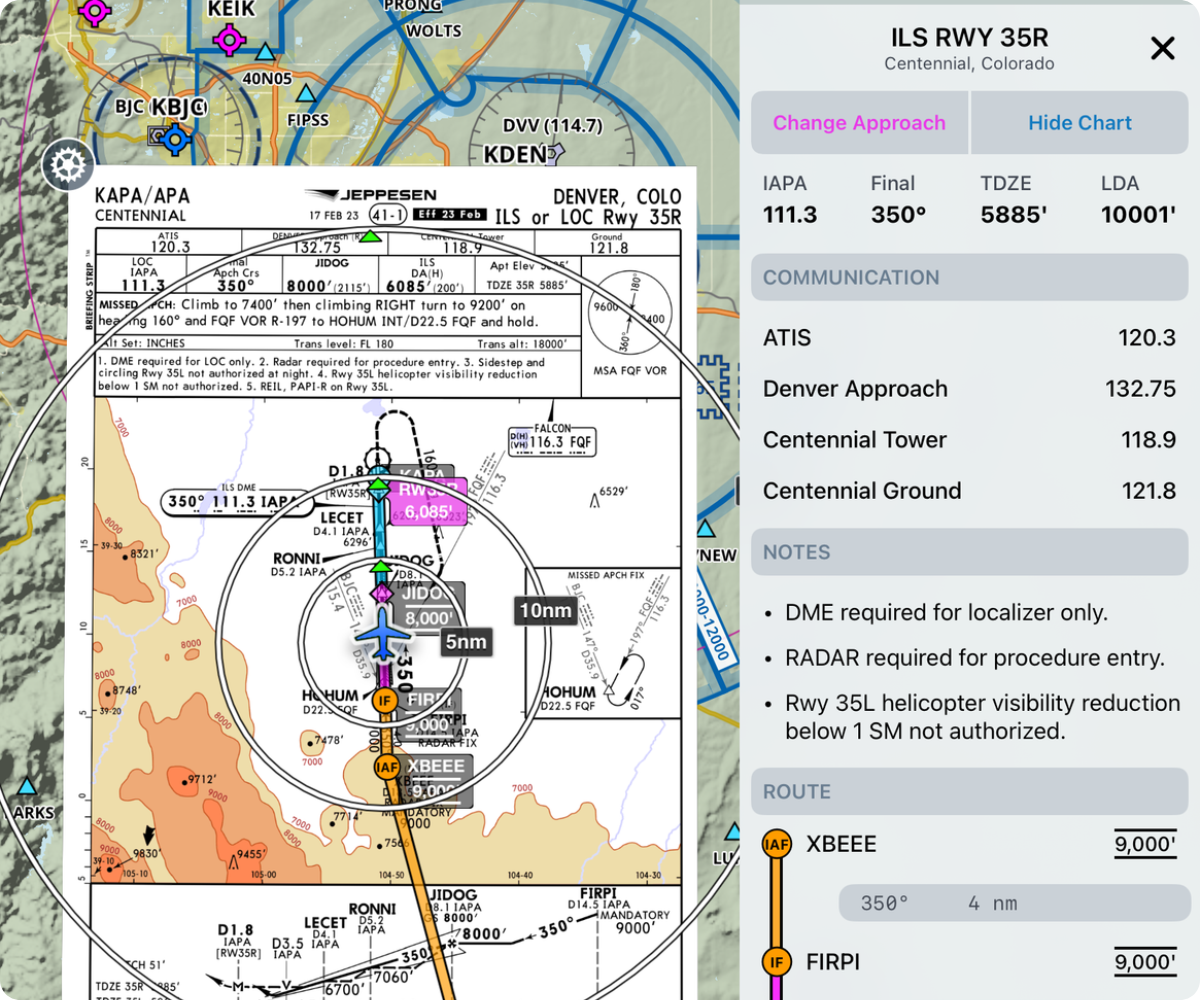Click the helicopter visibility reduction note
The image size is (1200, 1000).
tap(982, 717)
